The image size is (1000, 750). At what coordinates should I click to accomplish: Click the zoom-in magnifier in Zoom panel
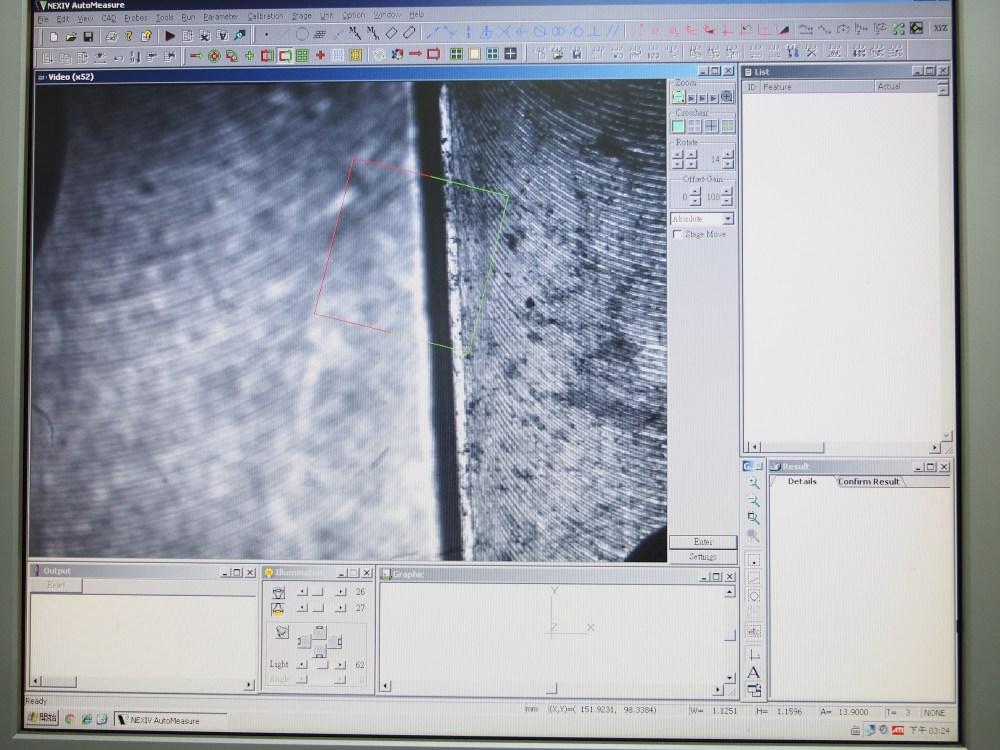(727, 97)
